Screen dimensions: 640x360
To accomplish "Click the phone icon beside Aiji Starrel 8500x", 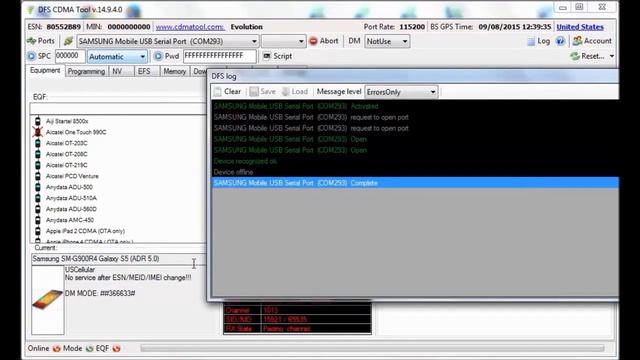I will point(38,121).
